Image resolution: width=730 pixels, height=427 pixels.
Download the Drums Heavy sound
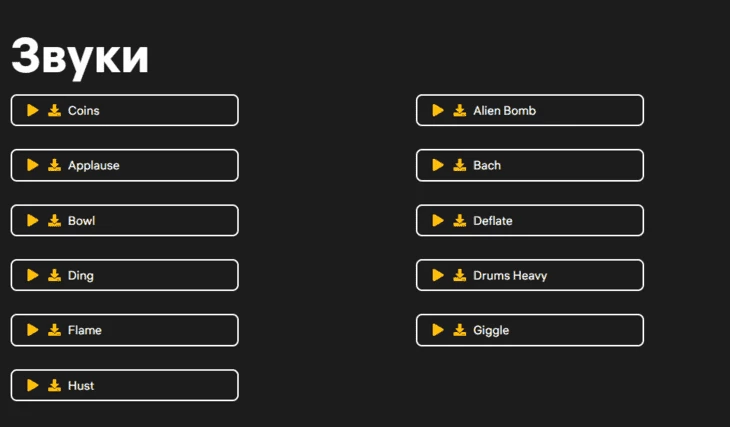pos(459,275)
